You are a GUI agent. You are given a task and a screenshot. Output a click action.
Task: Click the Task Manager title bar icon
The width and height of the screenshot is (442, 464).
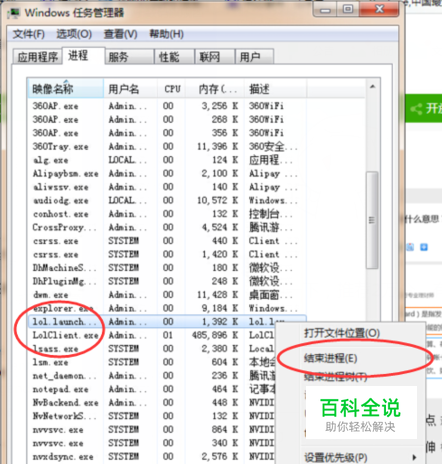click(x=14, y=13)
